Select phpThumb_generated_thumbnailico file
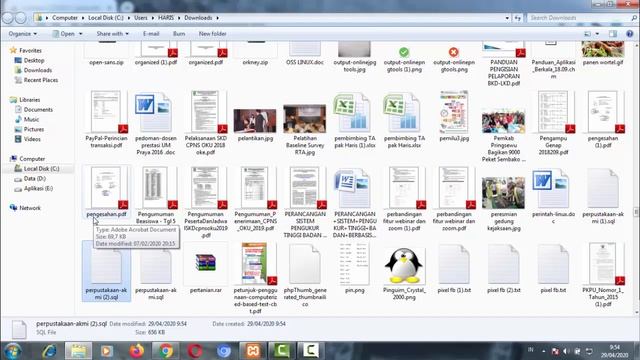The image size is (640, 360). (305, 274)
